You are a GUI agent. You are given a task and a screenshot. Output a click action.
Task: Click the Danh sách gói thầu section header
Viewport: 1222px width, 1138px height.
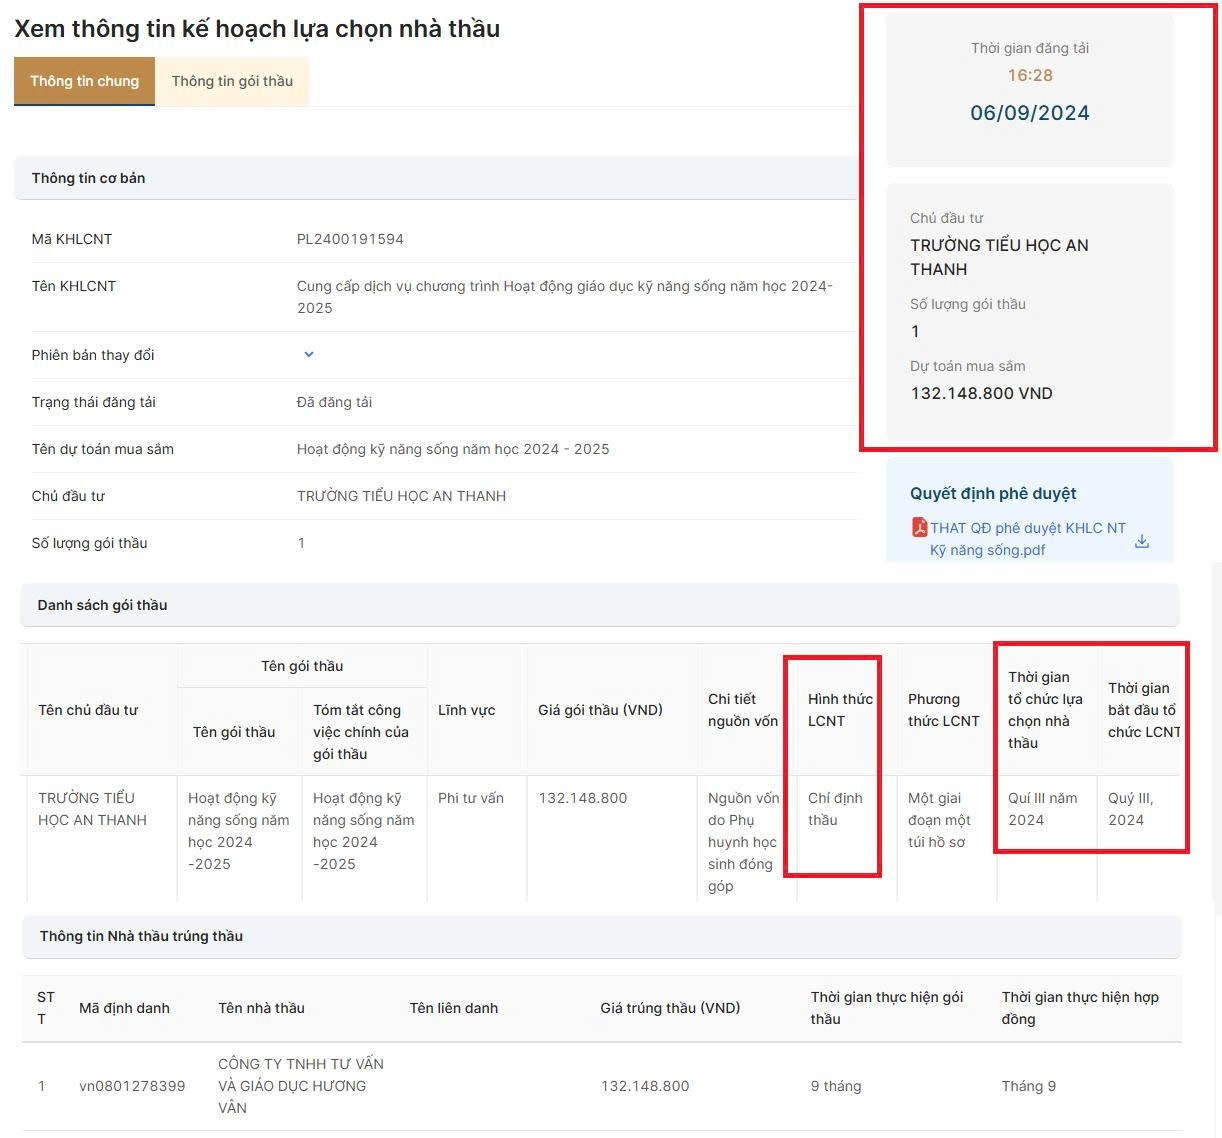click(x=600, y=605)
